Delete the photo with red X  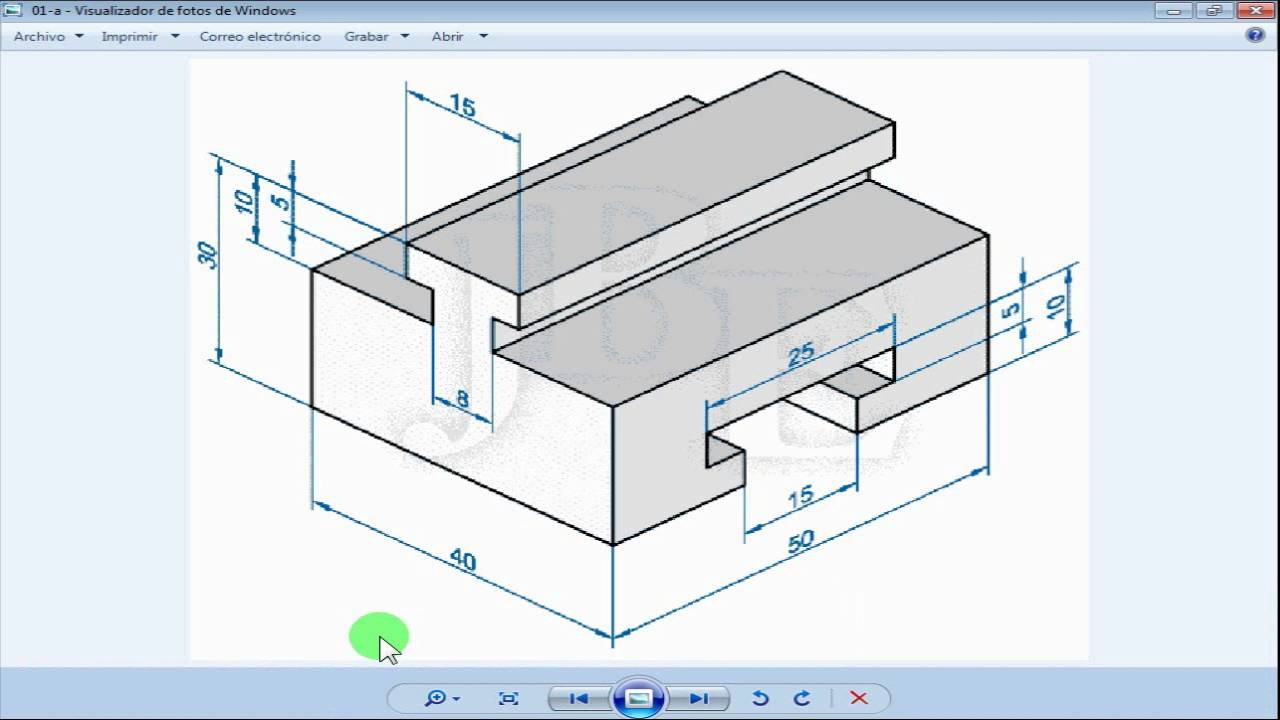click(x=858, y=698)
